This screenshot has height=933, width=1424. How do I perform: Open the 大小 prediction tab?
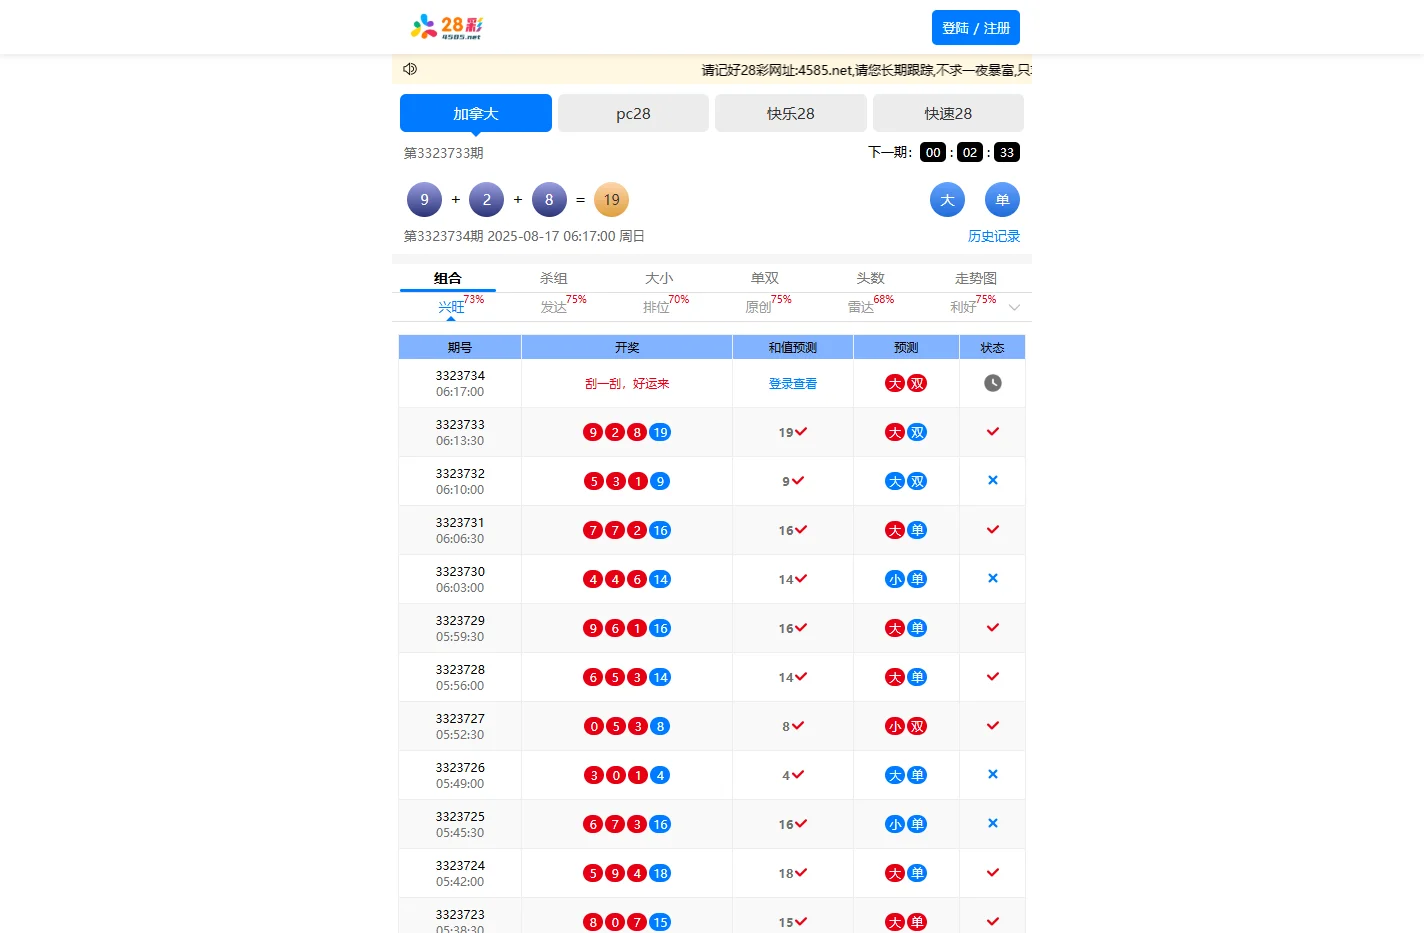coord(659,278)
